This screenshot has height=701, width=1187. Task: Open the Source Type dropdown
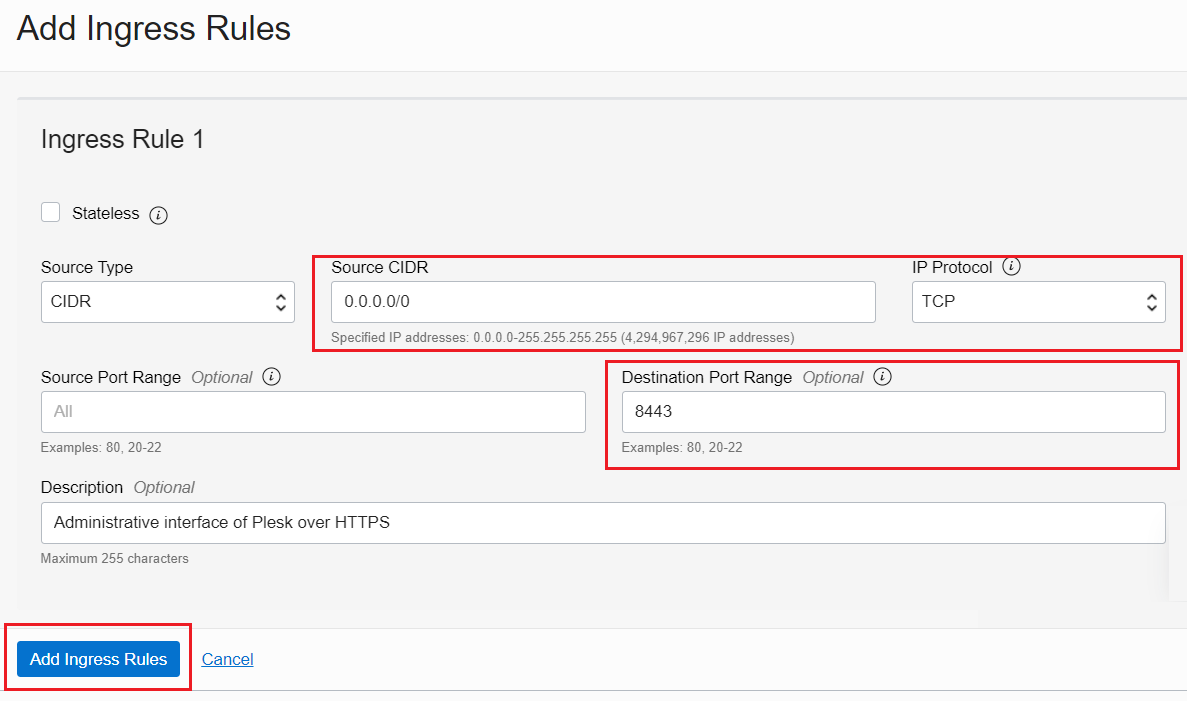[x=167, y=301]
